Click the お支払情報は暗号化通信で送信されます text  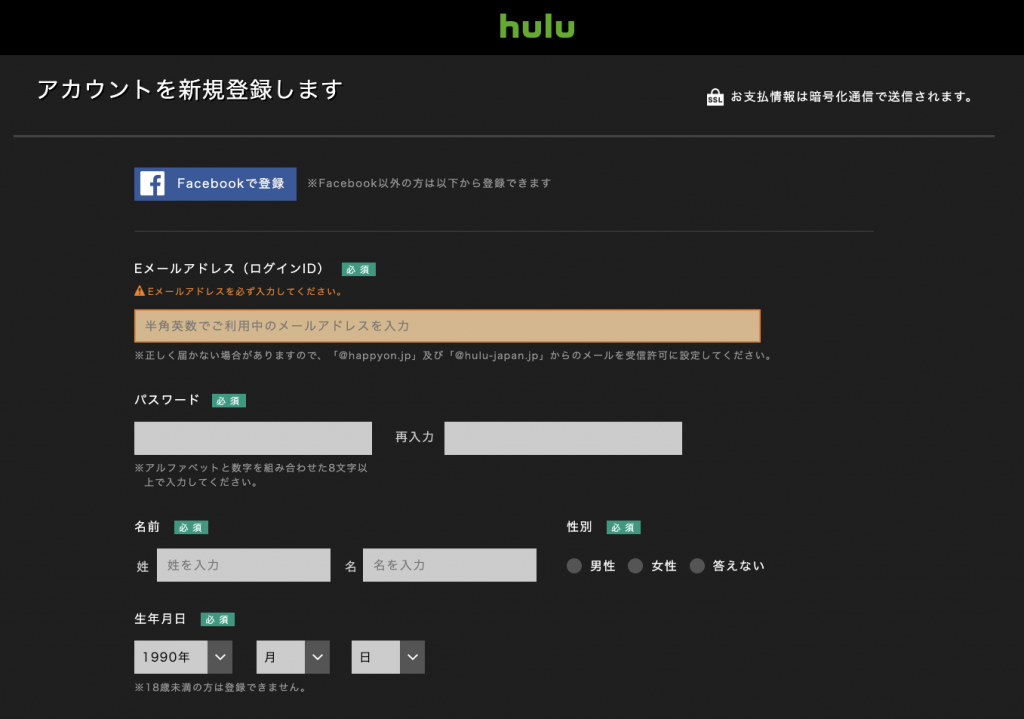pos(852,97)
